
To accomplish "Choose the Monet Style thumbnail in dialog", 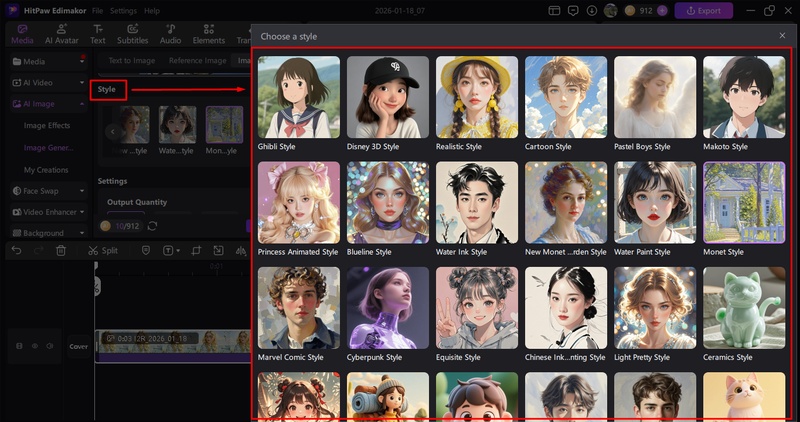I will click(x=744, y=203).
